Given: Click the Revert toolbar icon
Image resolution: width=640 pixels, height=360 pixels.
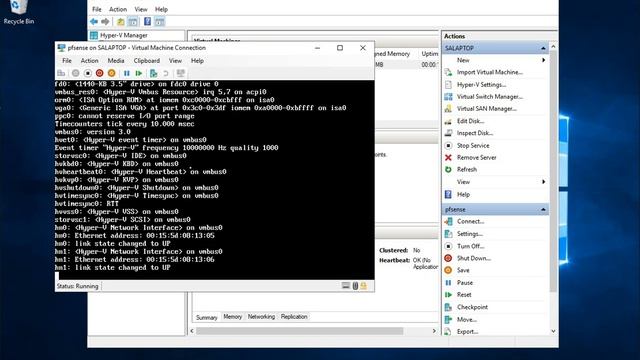Looking at the screenshot, I should coord(166,73).
